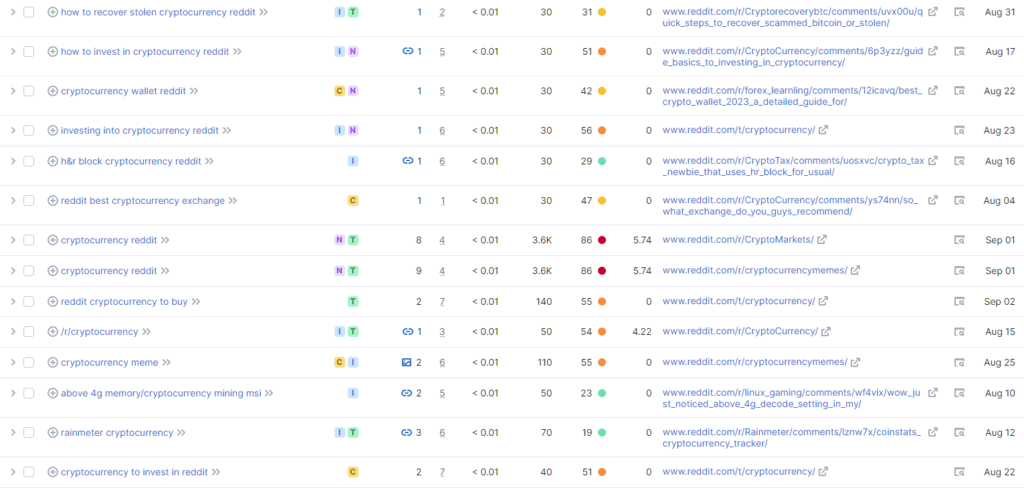
Task: Click date 'Aug 31' in first row
Action: tap(999, 12)
